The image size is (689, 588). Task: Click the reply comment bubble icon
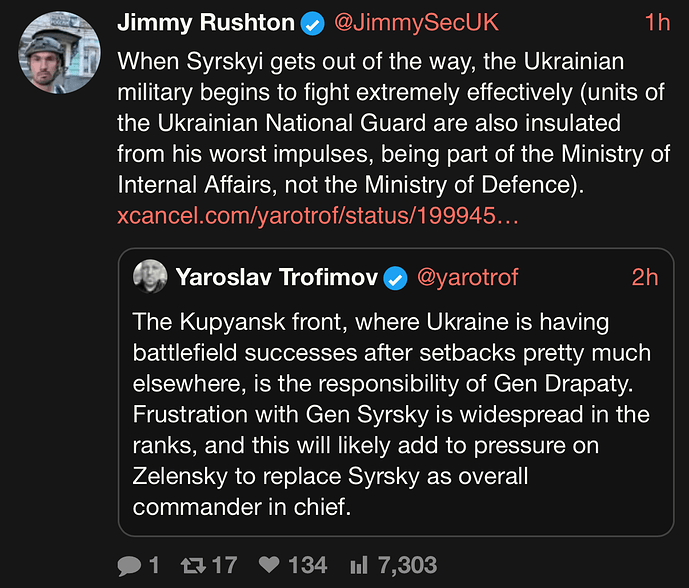click(x=129, y=566)
